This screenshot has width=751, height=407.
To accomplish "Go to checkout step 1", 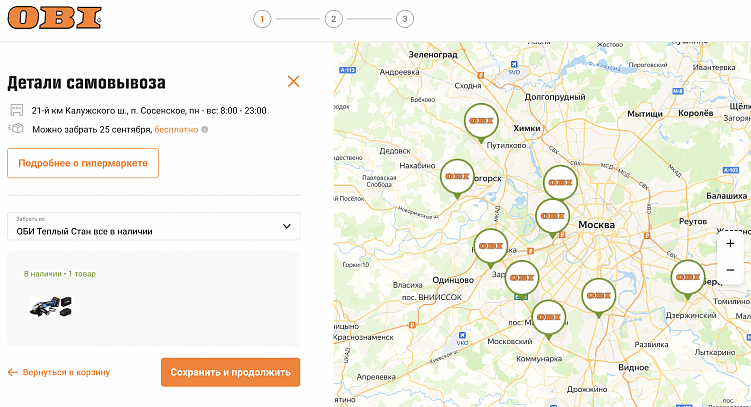I will pos(262,19).
